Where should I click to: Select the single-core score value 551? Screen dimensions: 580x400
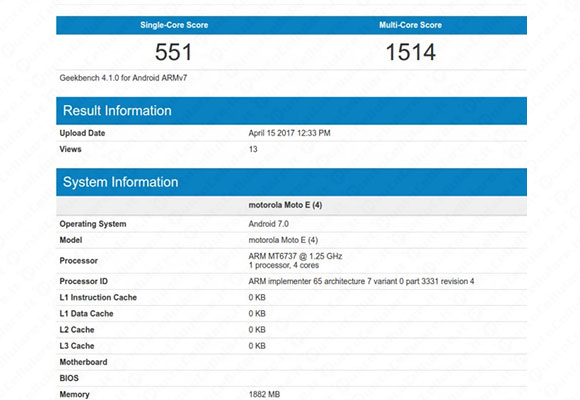tap(173, 52)
